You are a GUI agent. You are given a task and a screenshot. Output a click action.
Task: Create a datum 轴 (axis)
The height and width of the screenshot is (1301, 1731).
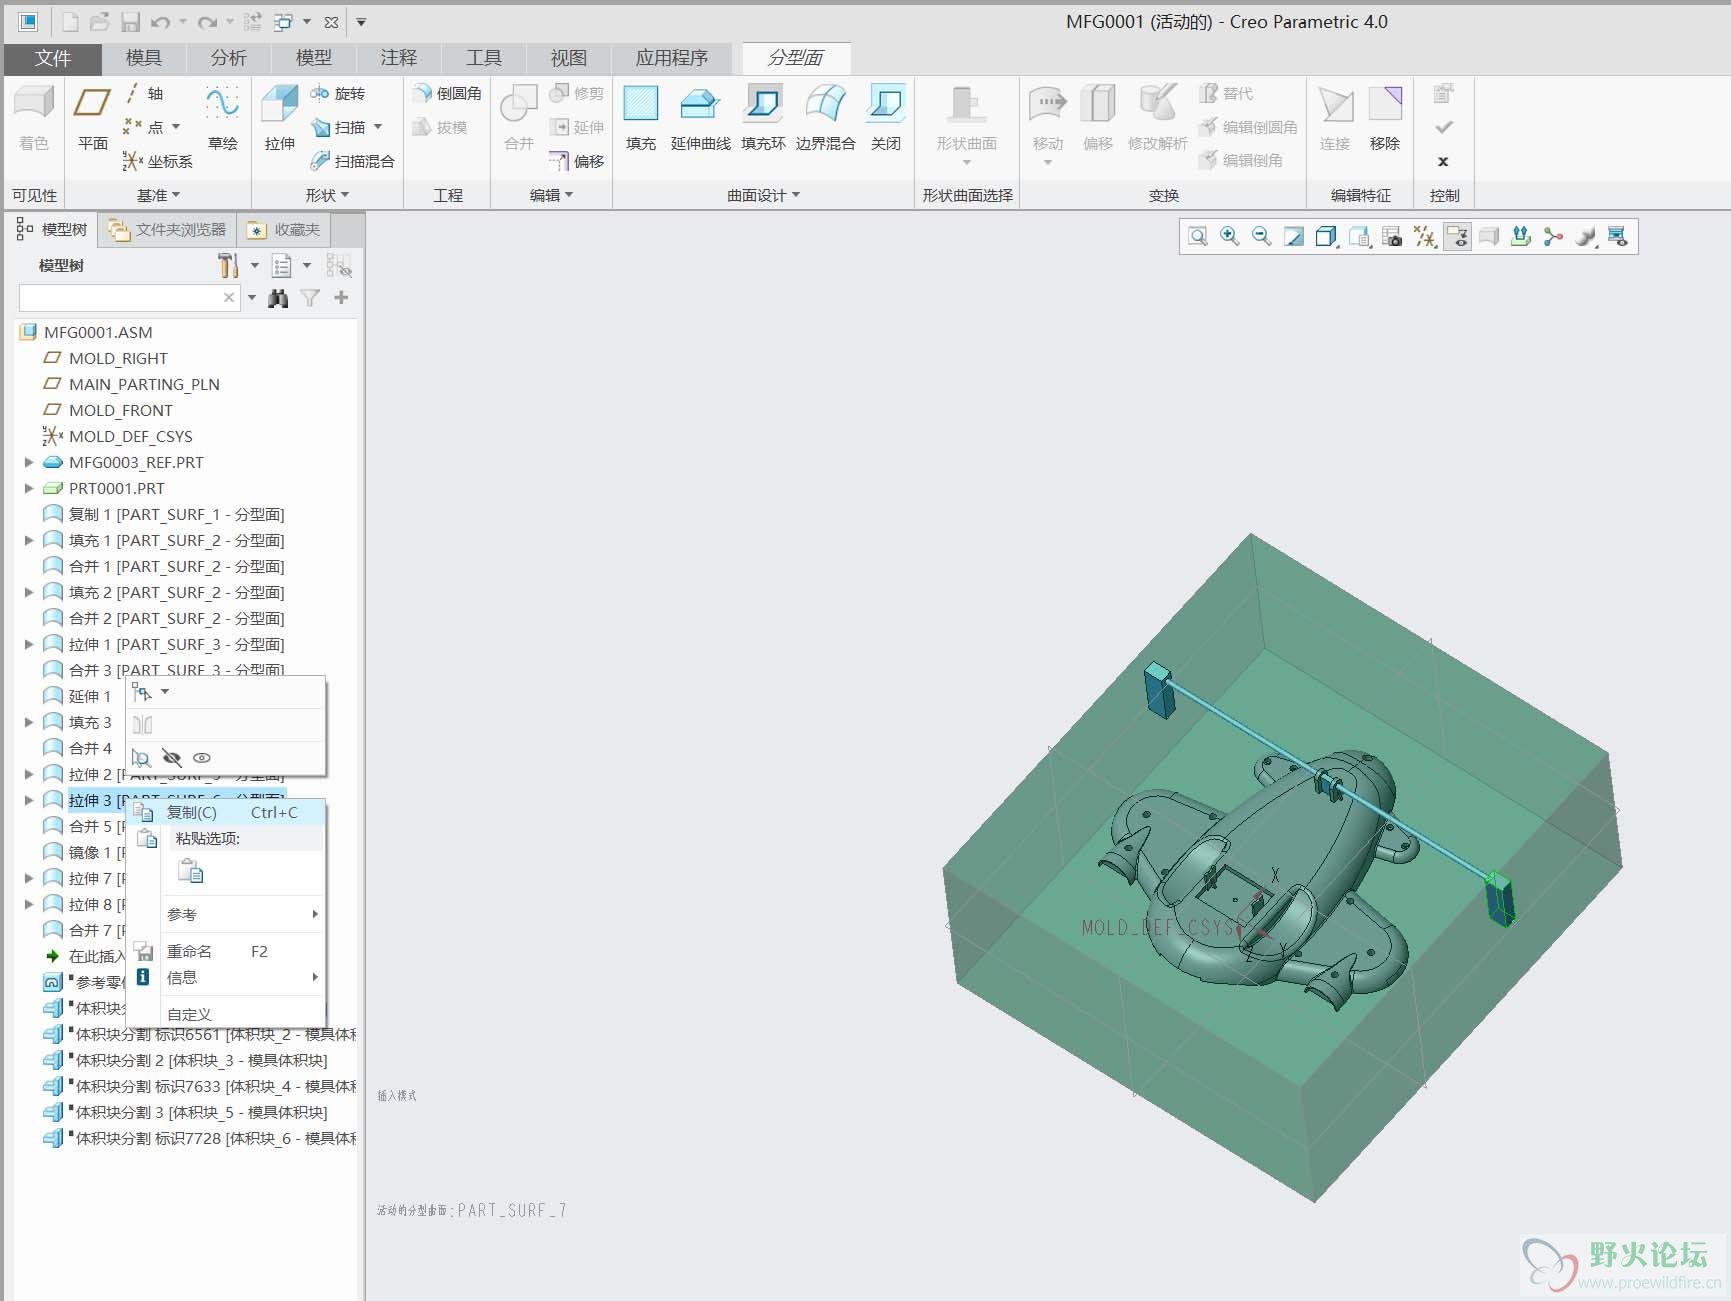144,93
